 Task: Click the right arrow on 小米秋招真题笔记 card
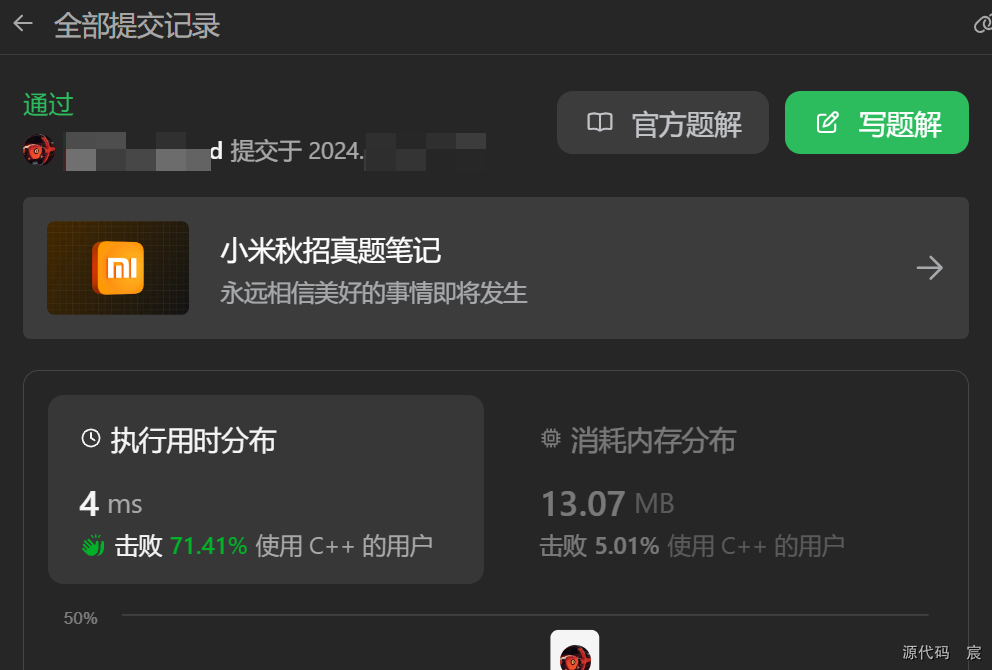click(929, 268)
